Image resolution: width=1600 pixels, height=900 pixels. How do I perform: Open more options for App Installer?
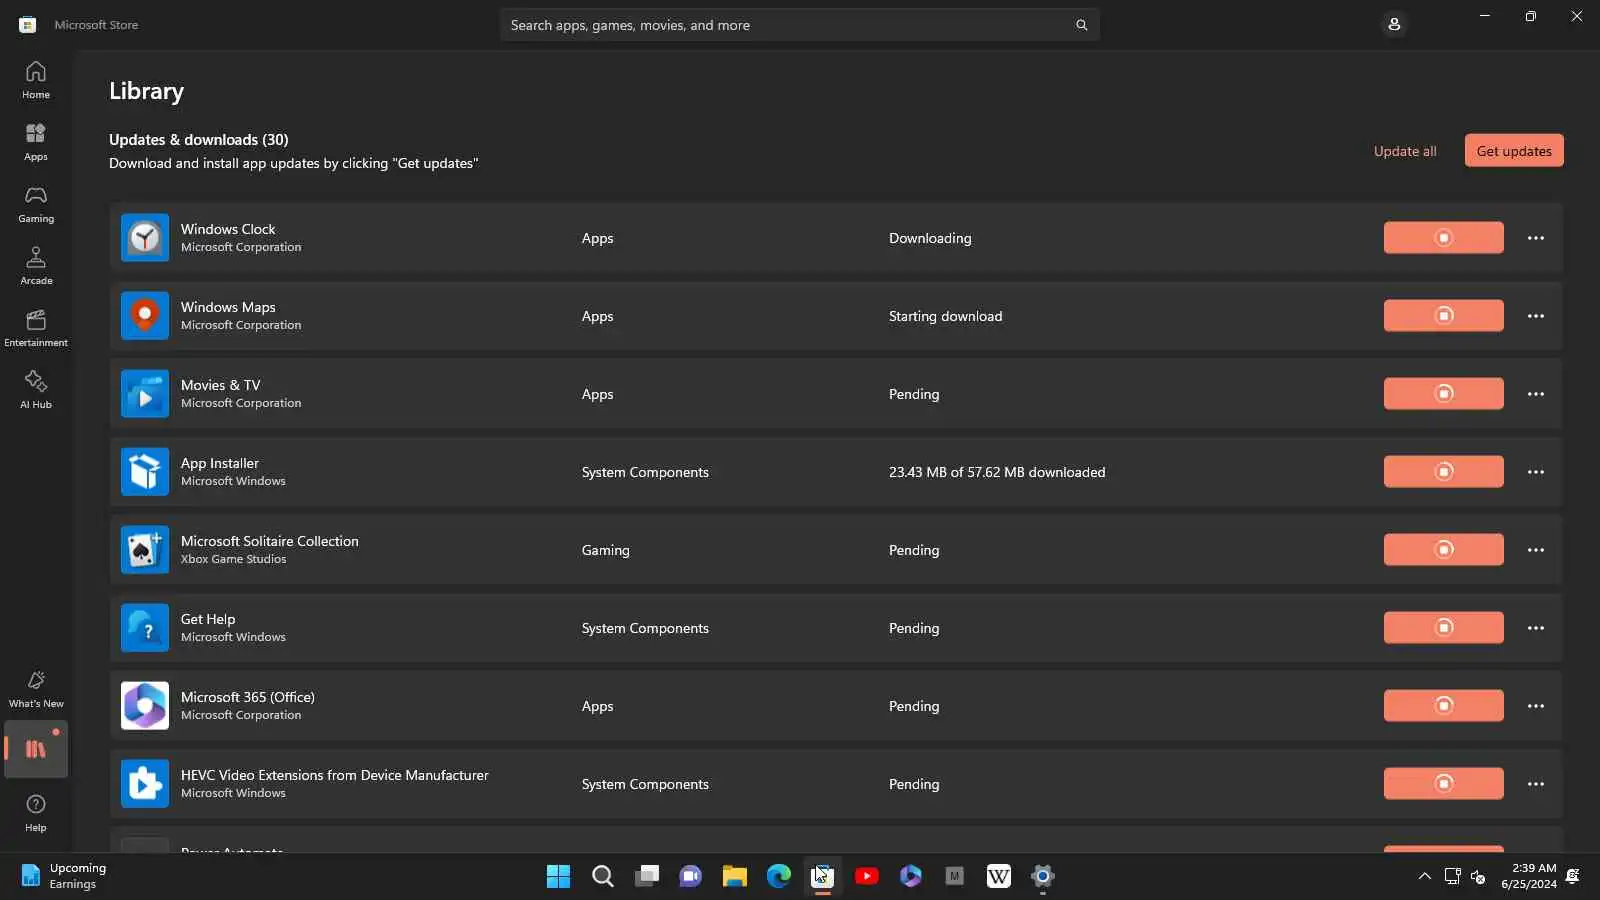tap(1536, 472)
